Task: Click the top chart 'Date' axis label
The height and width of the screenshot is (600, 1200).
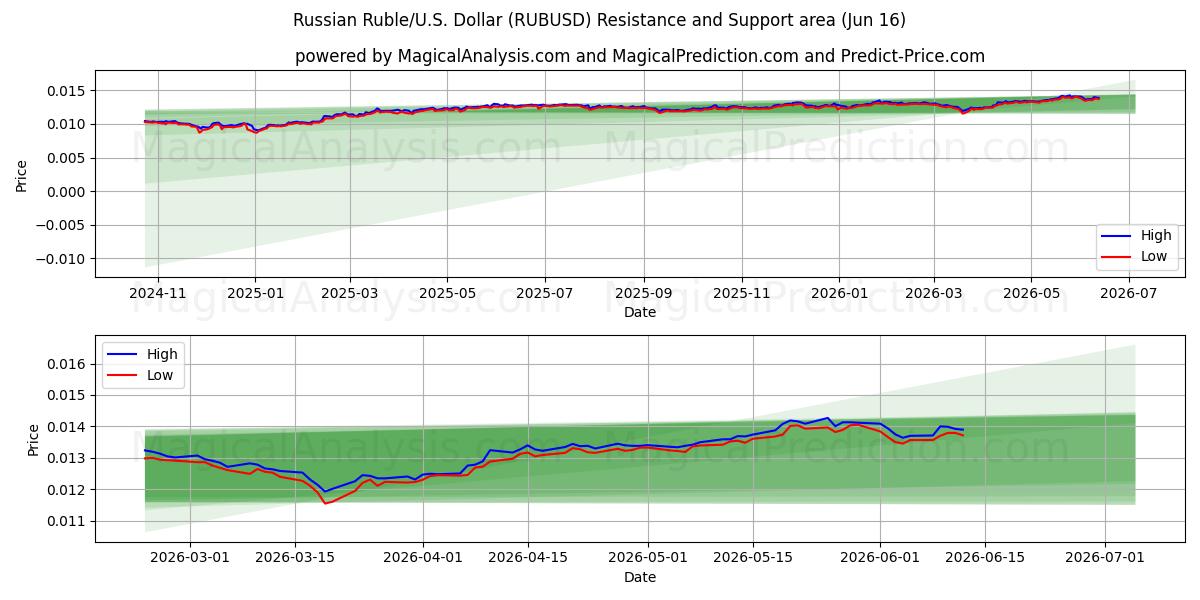Action: click(x=640, y=312)
